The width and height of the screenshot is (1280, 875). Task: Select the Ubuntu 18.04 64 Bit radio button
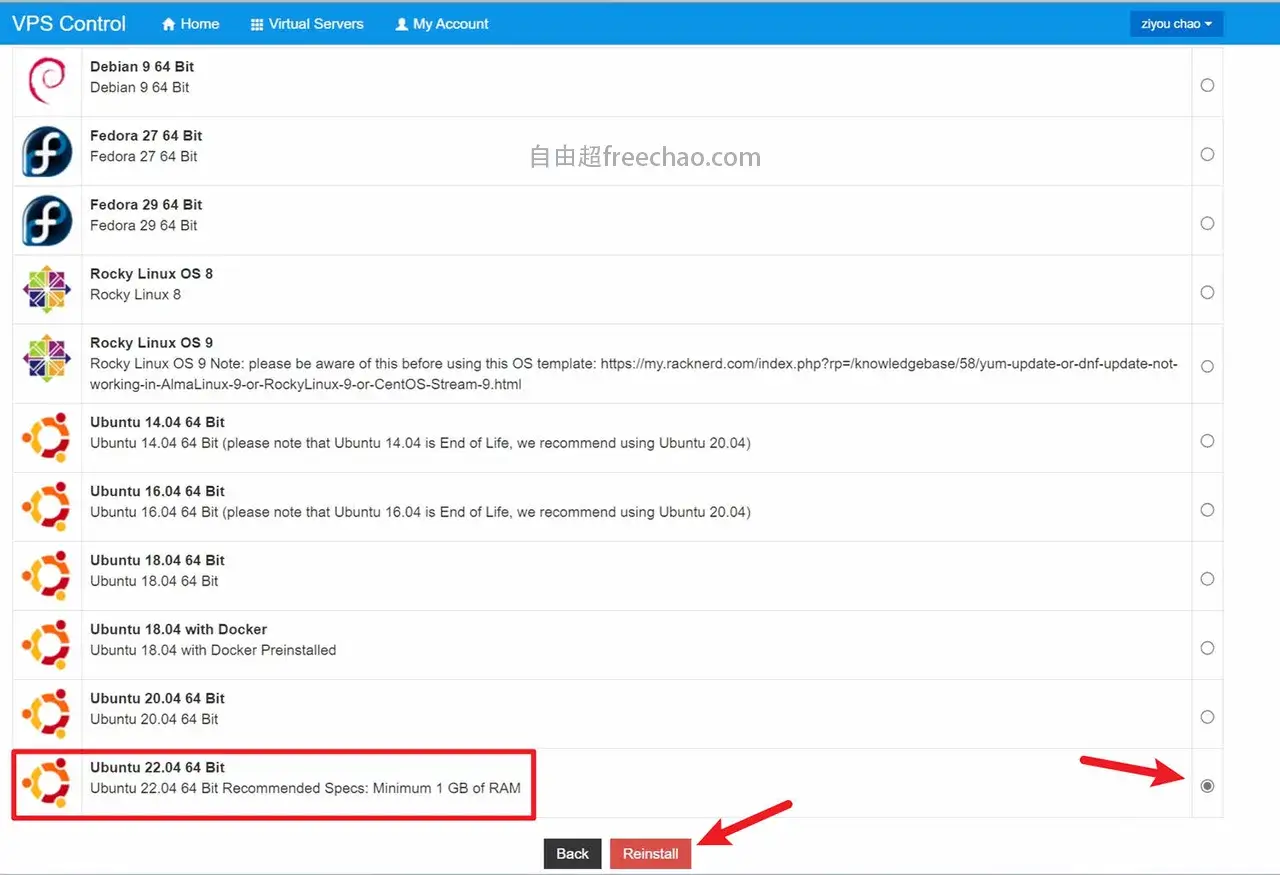point(1207,578)
